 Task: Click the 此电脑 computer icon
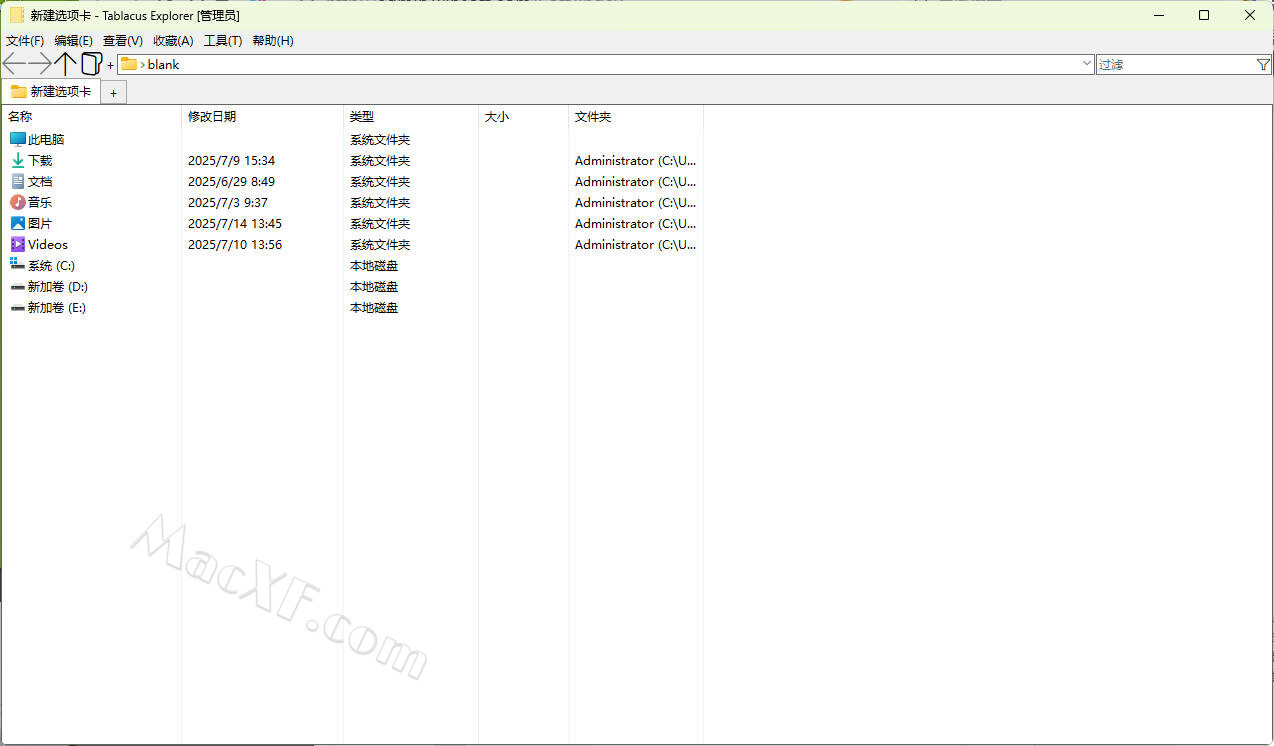(18, 140)
